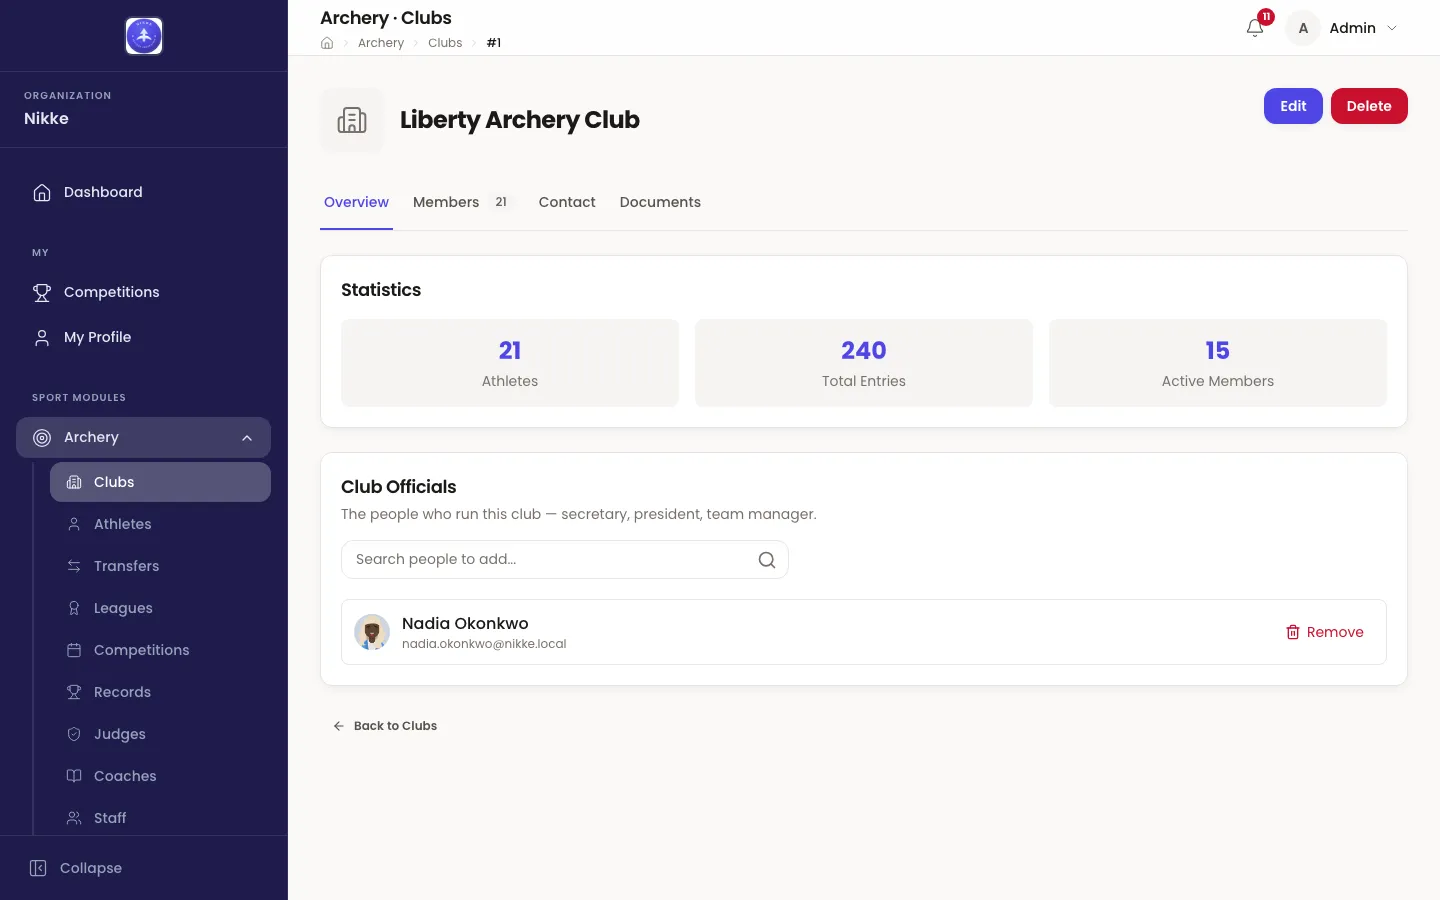Click the nadia.okonkwo@nikke.local email
Viewport: 1440px width, 900px height.
(x=484, y=644)
